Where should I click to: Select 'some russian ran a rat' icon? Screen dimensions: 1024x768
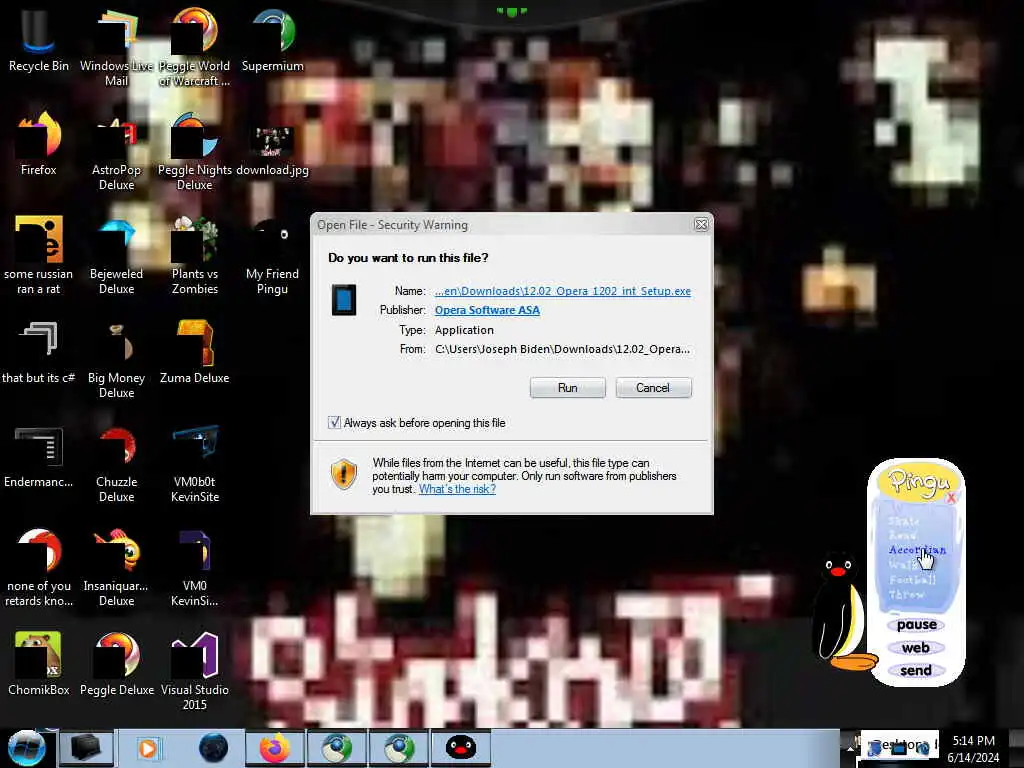click(38, 255)
